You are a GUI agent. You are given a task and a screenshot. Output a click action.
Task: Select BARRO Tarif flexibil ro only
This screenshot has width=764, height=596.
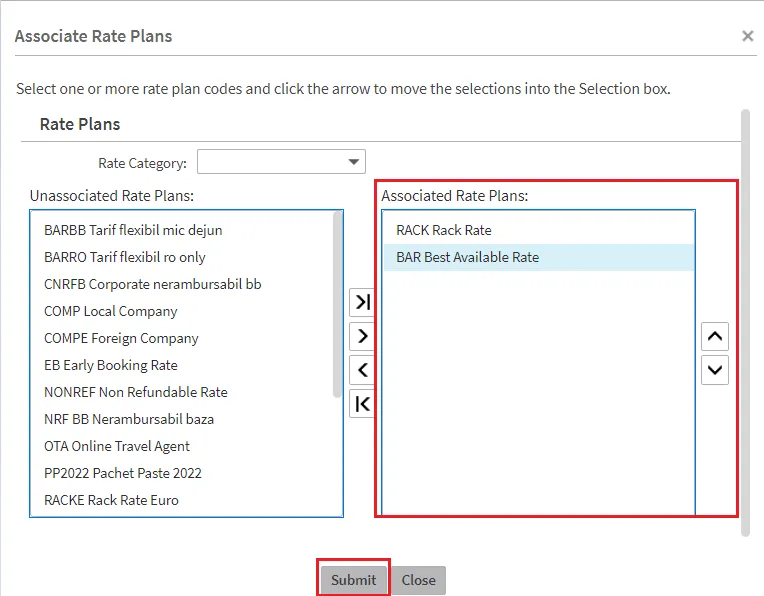click(x=125, y=257)
